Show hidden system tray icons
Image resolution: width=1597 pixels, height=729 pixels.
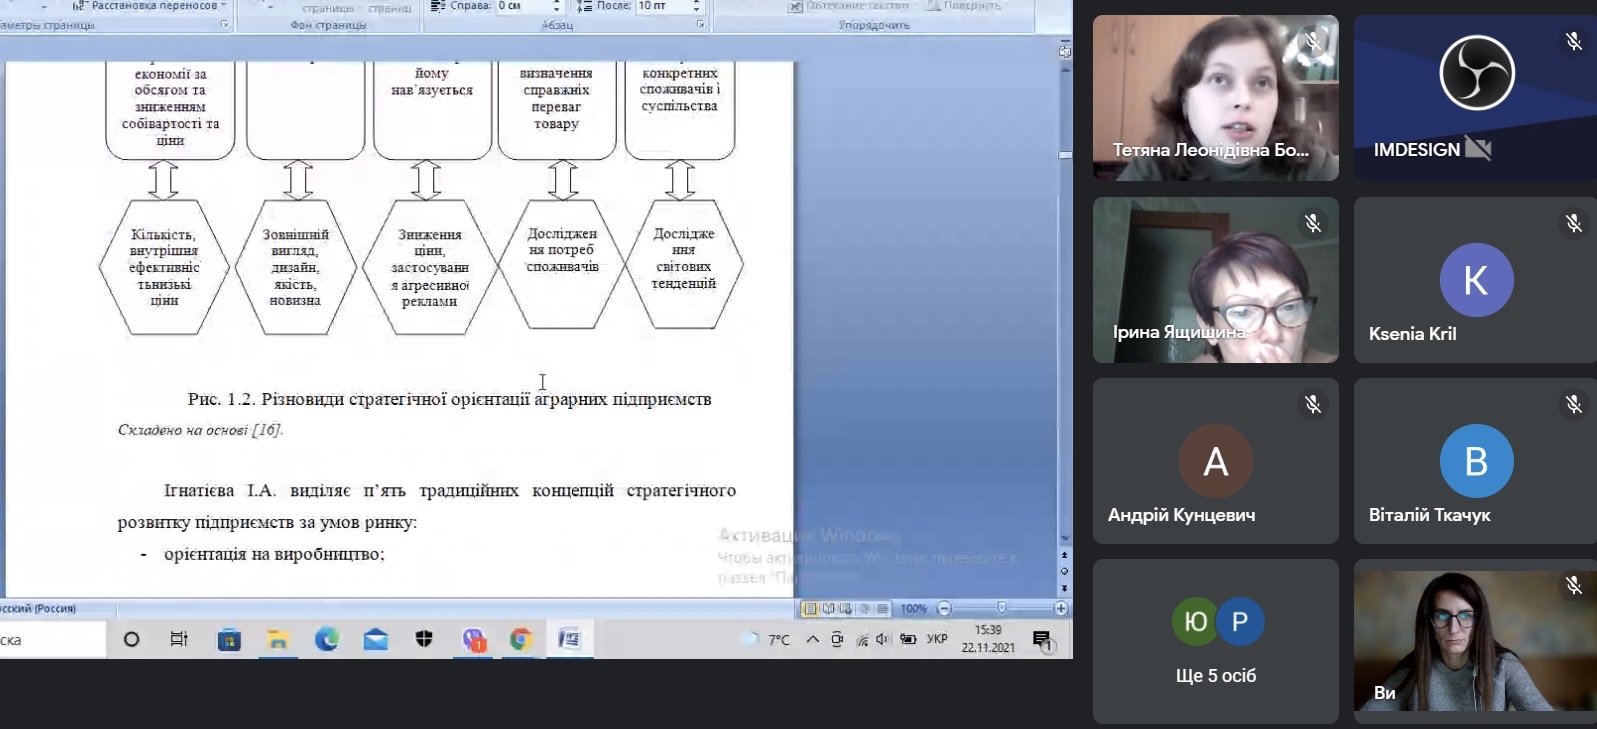(812, 639)
